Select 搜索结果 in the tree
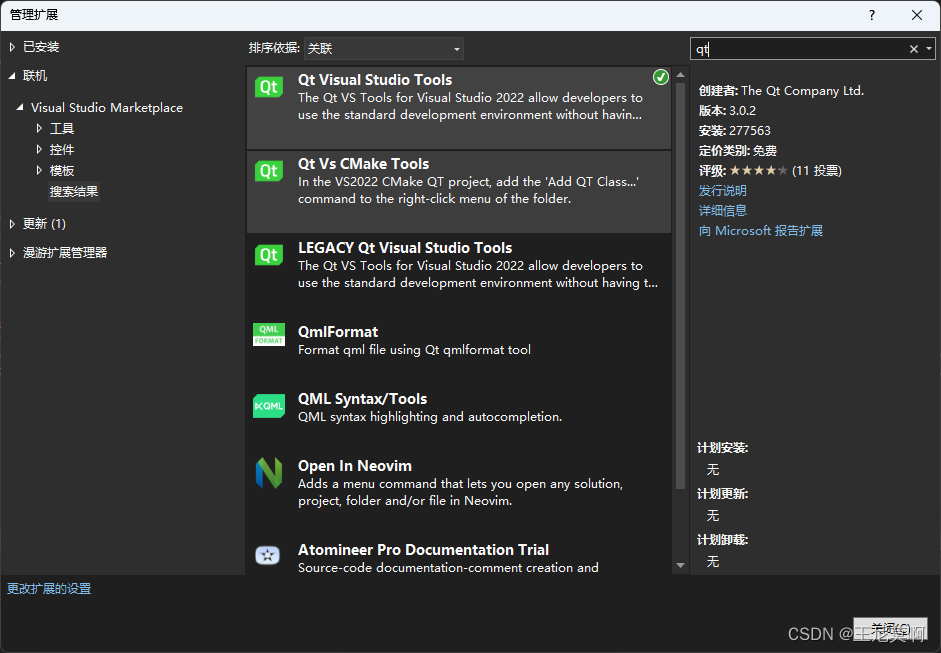This screenshot has height=653, width=941. 74,191
